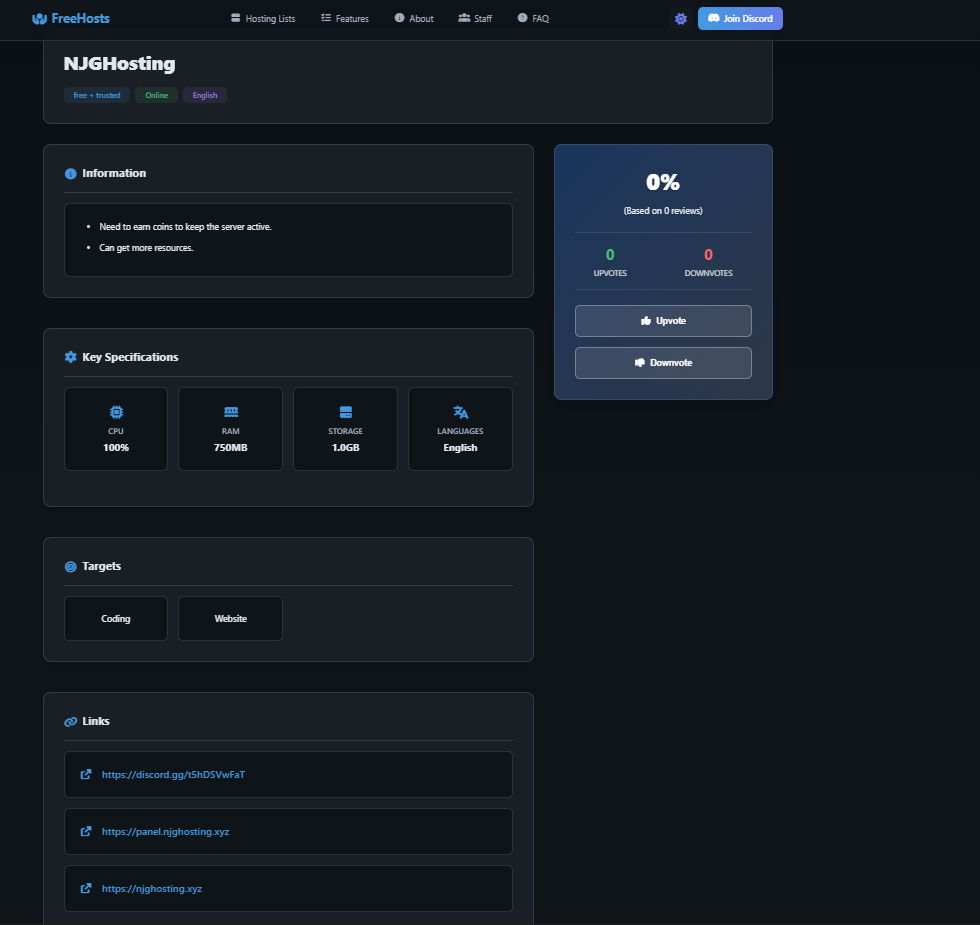Image resolution: width=980 pixels, height=925 pixels.
Task: Click the RAM memory icon
Action: 230,411
